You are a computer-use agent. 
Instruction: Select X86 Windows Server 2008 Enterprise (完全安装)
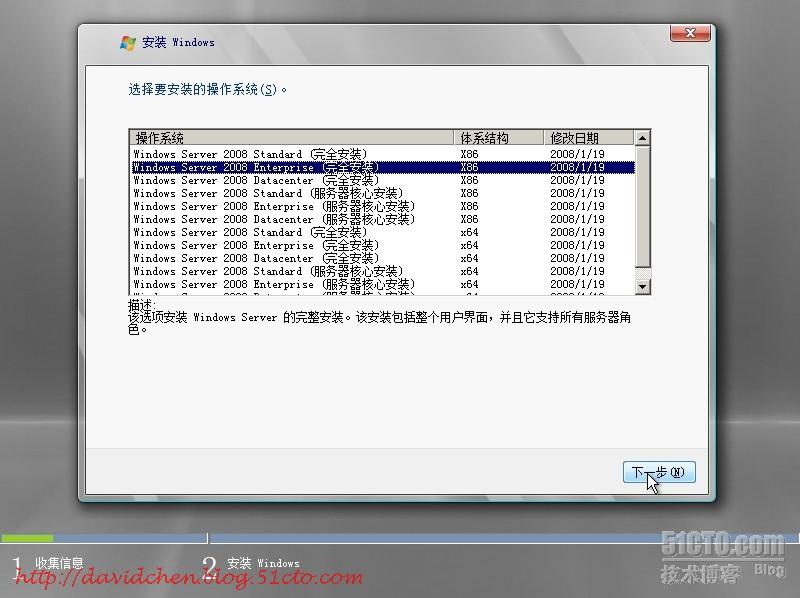pos(383,167)
